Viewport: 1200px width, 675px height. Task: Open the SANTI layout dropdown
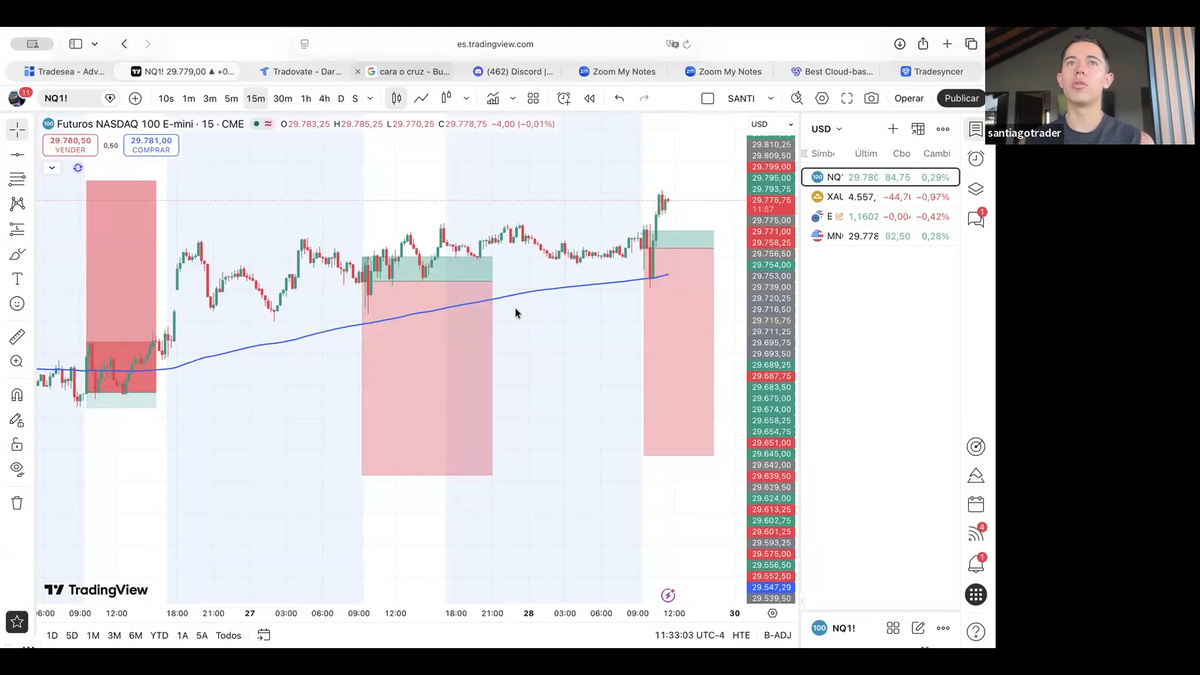tap(771, 98)
